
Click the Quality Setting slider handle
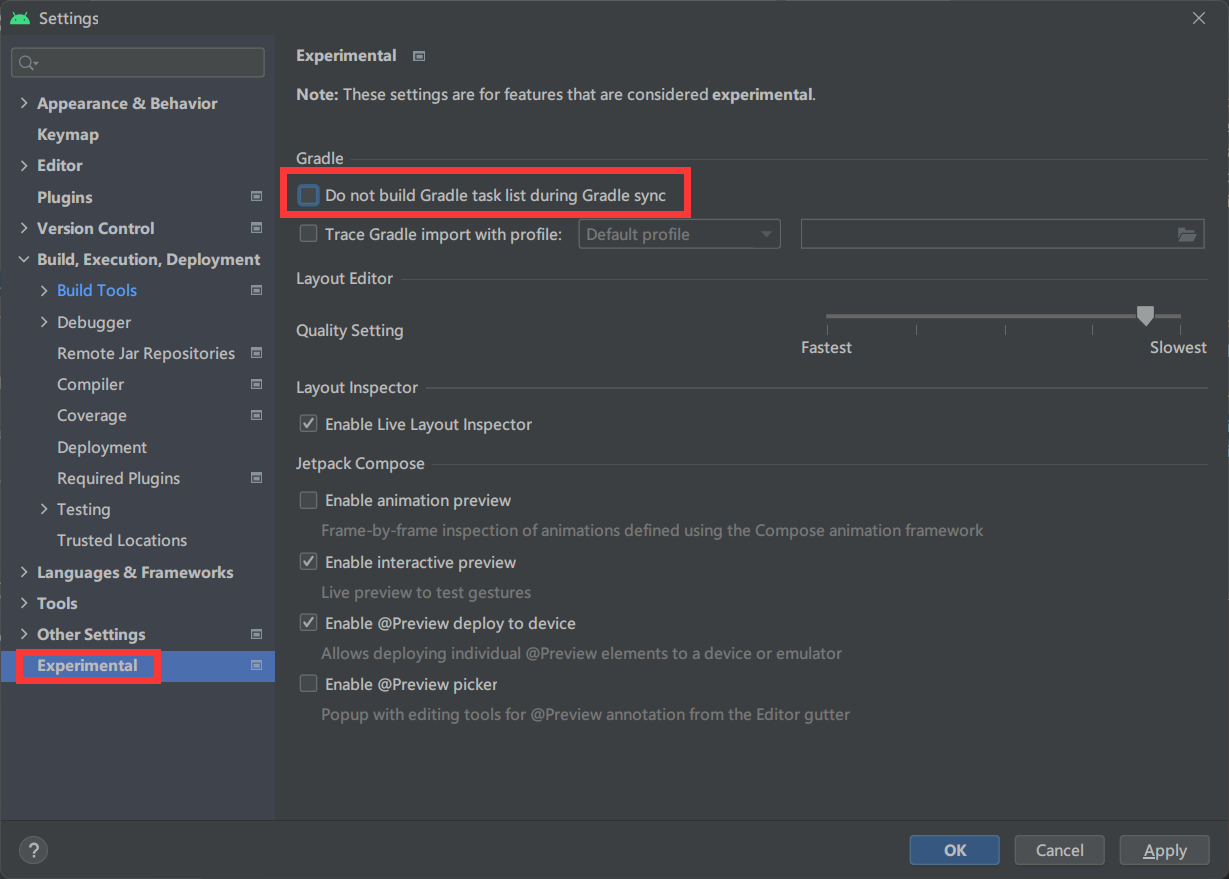pos(1145,316)
